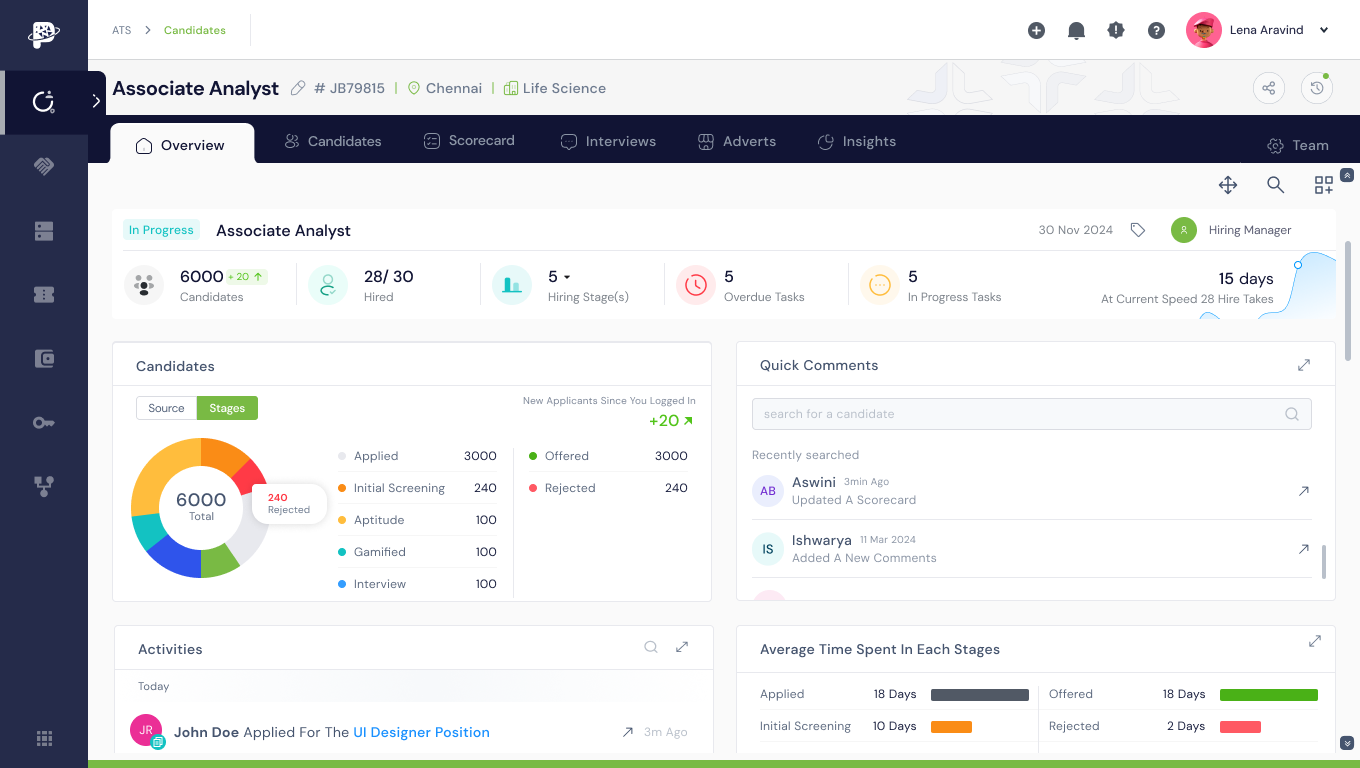1360x768 pixels.
Task: Open the UI Designer Position link
Action: (x=421, y=732)
